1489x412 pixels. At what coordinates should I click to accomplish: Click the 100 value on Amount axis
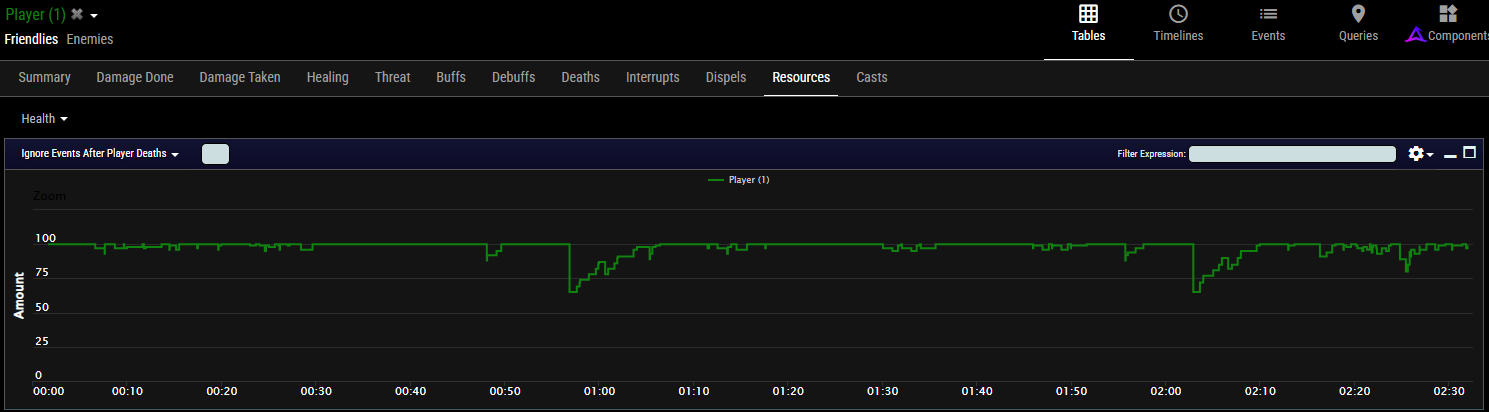pyautogui.click(x=45, y=238)
